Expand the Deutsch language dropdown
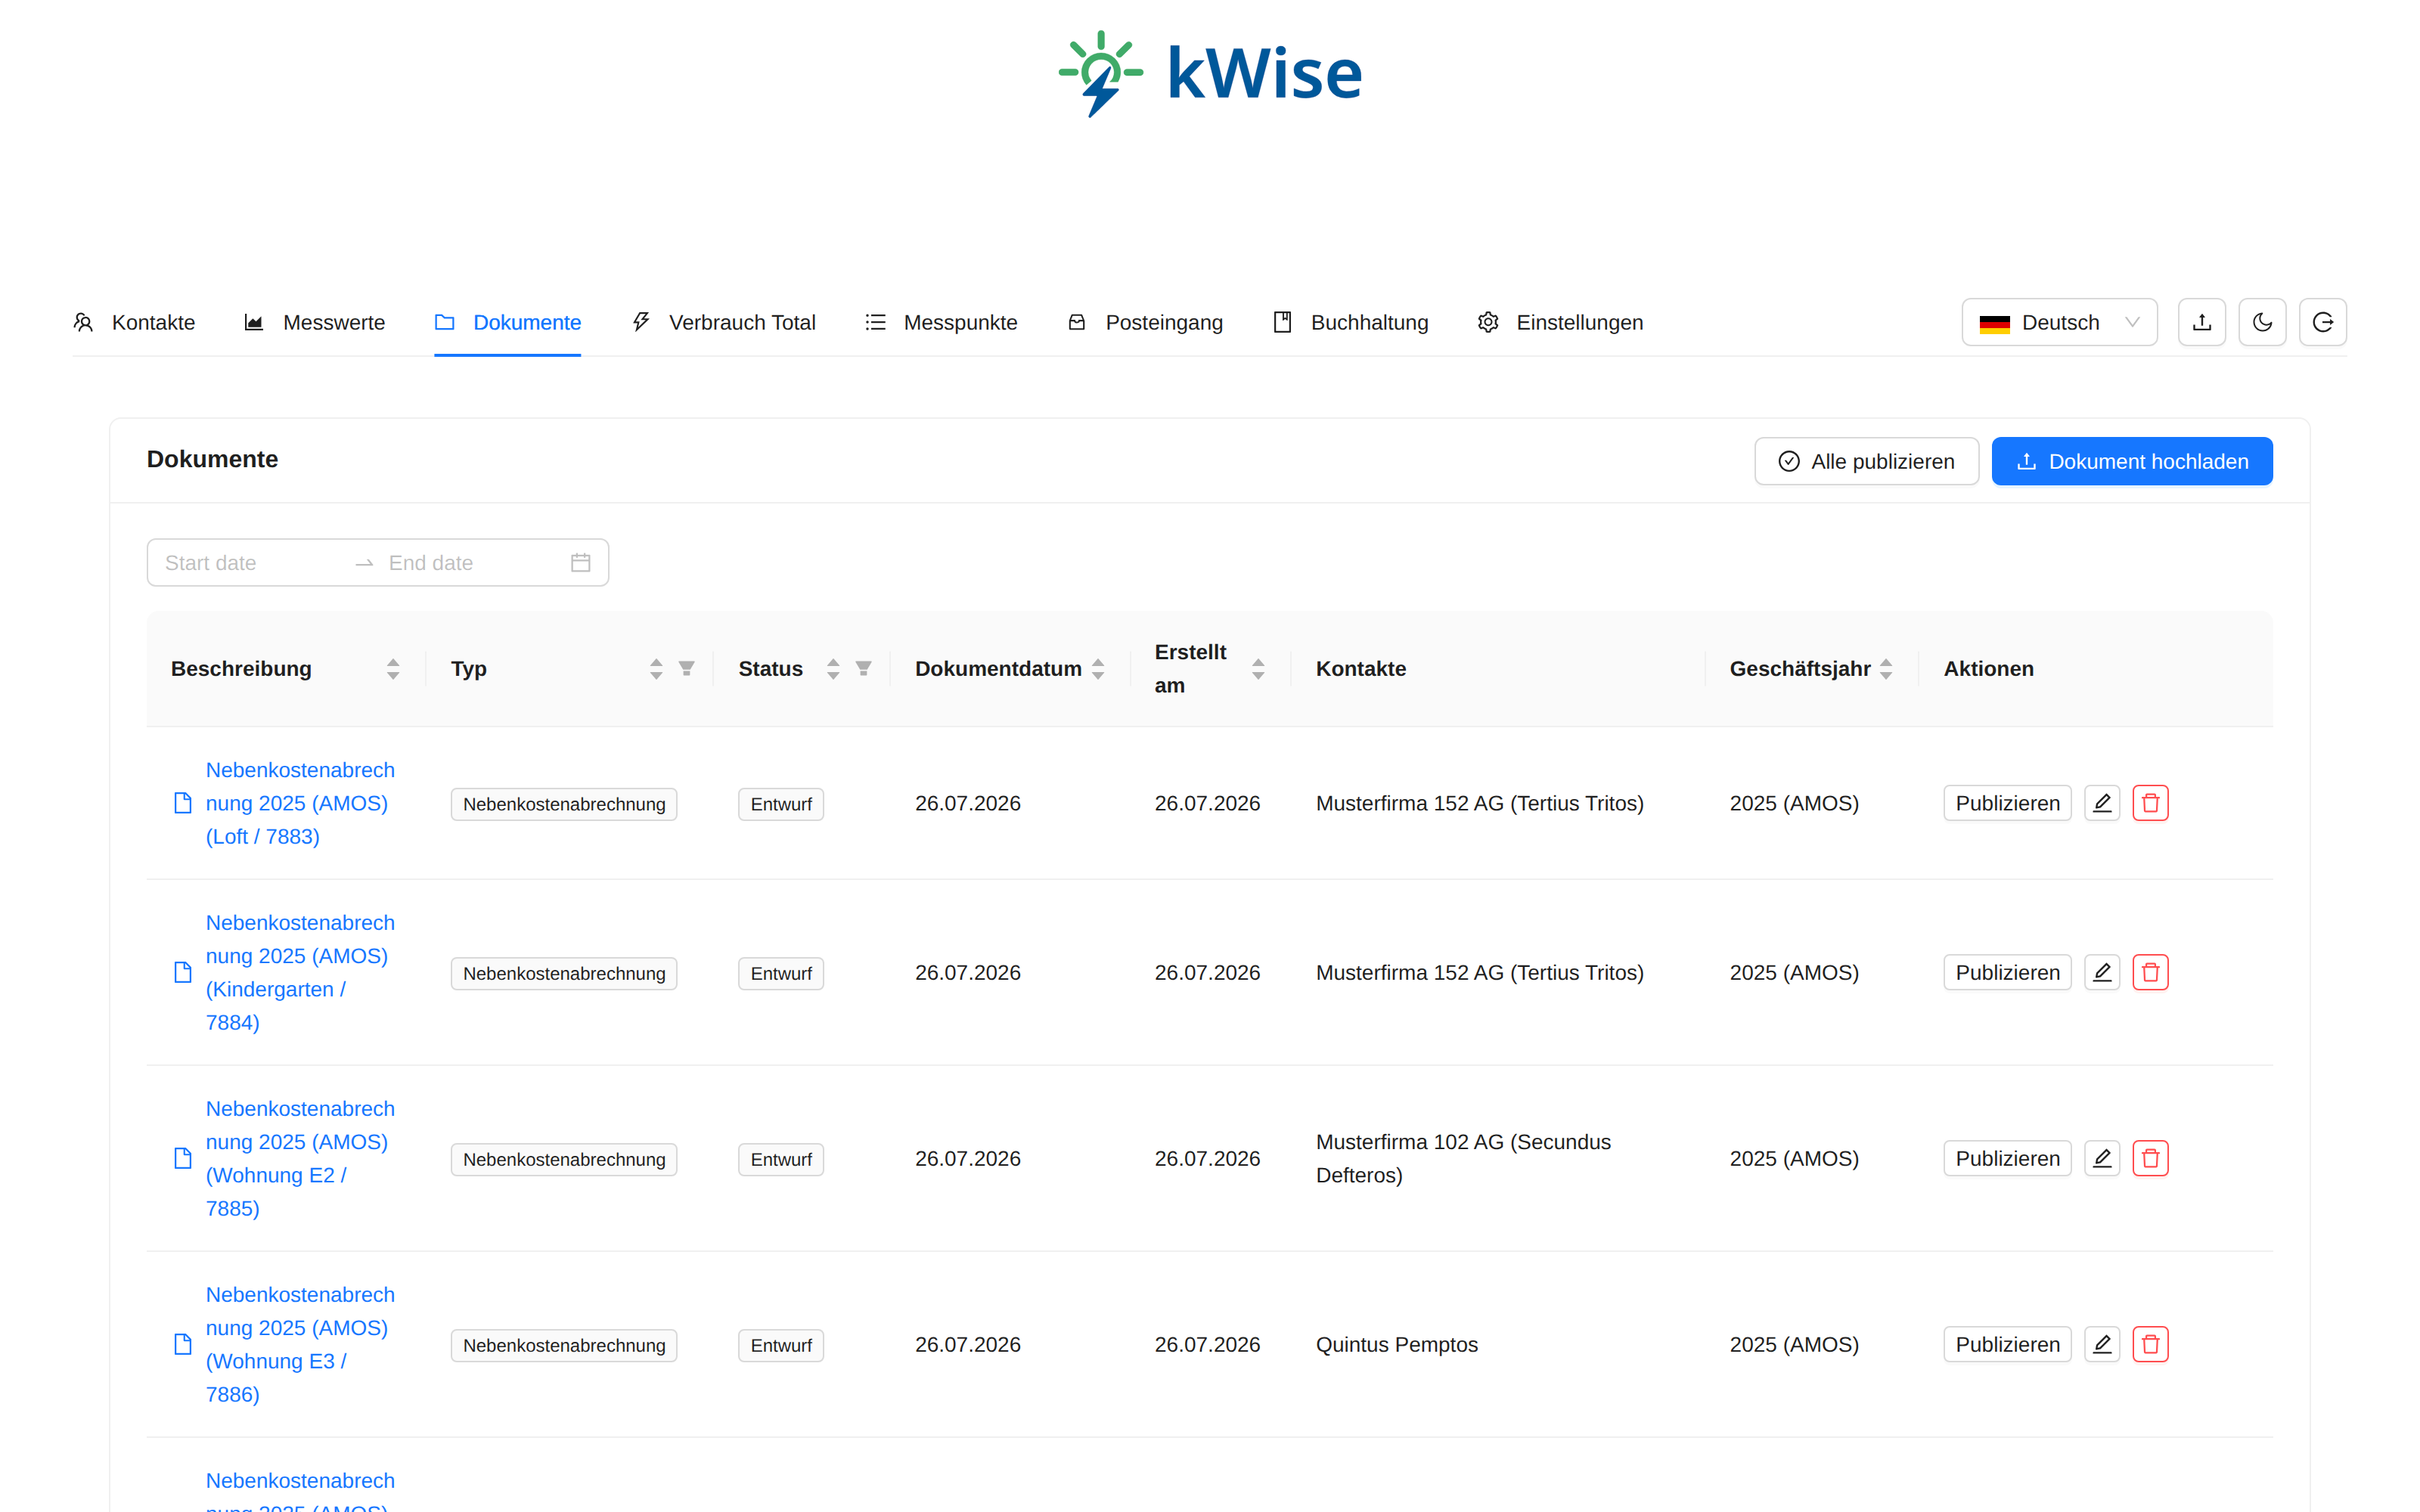 2059,322
